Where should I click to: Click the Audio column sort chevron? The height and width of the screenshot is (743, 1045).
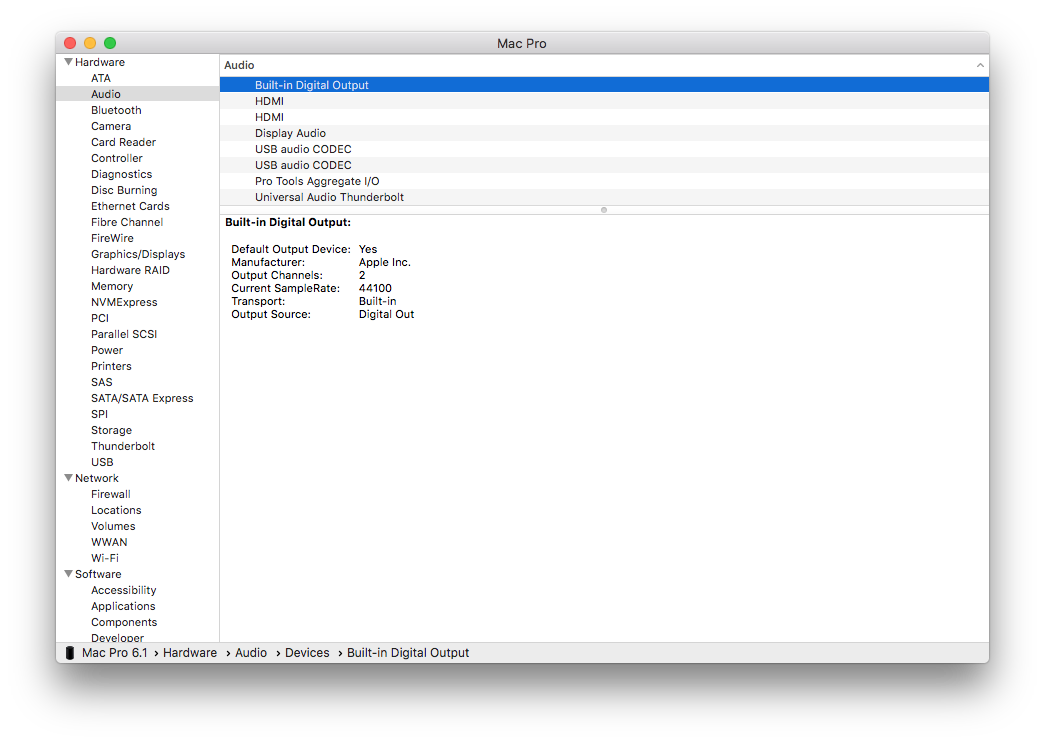pyautogui.click(x=980, y=65)
